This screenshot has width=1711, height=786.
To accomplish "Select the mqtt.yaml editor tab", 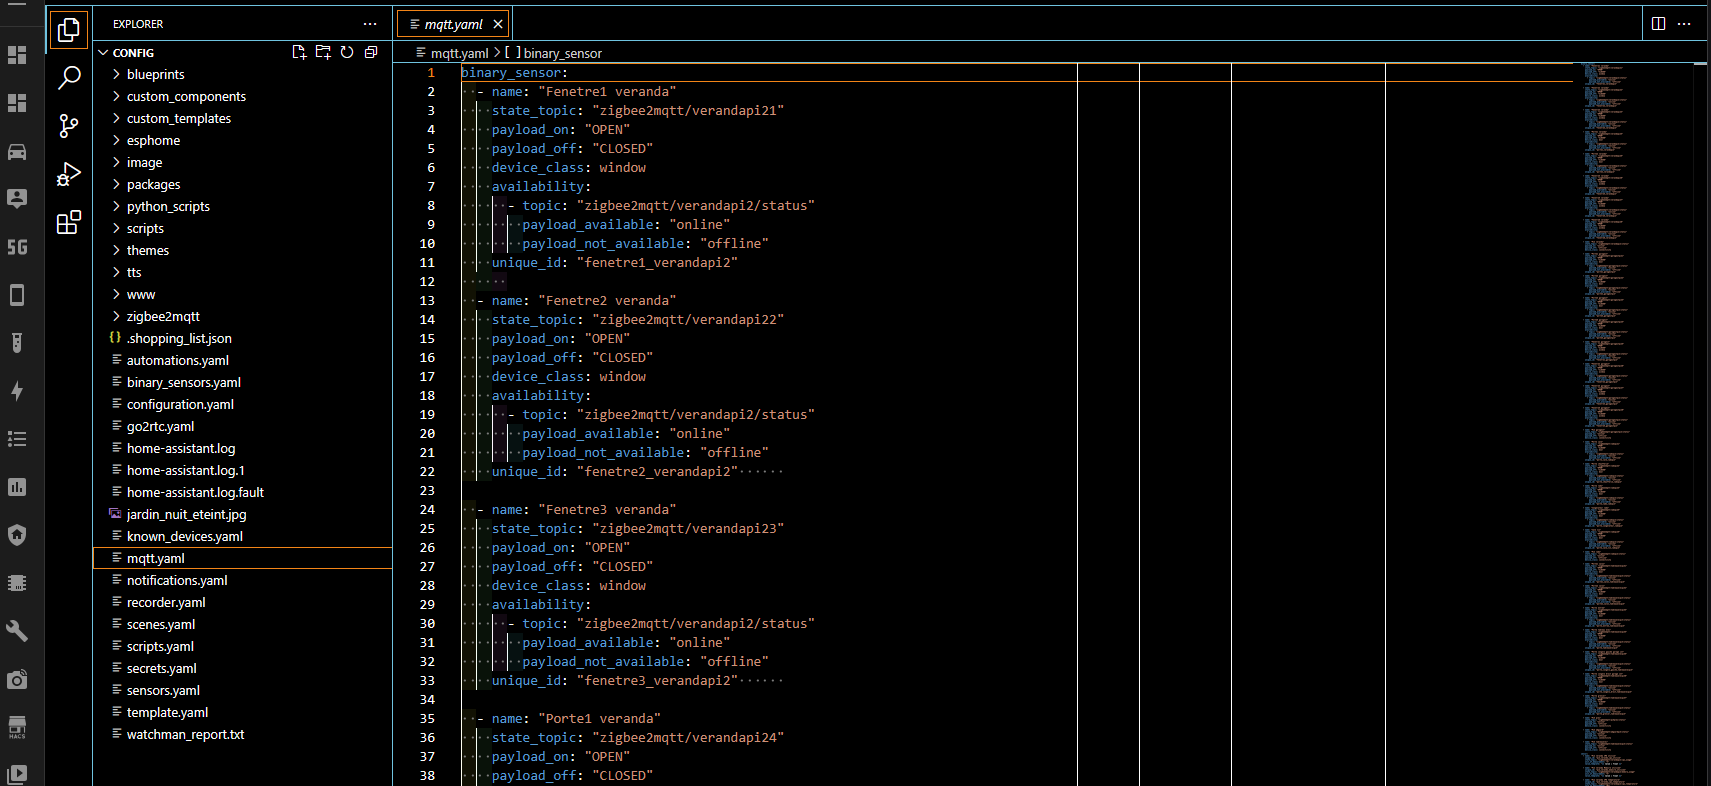I will click(x=452, y=24).
